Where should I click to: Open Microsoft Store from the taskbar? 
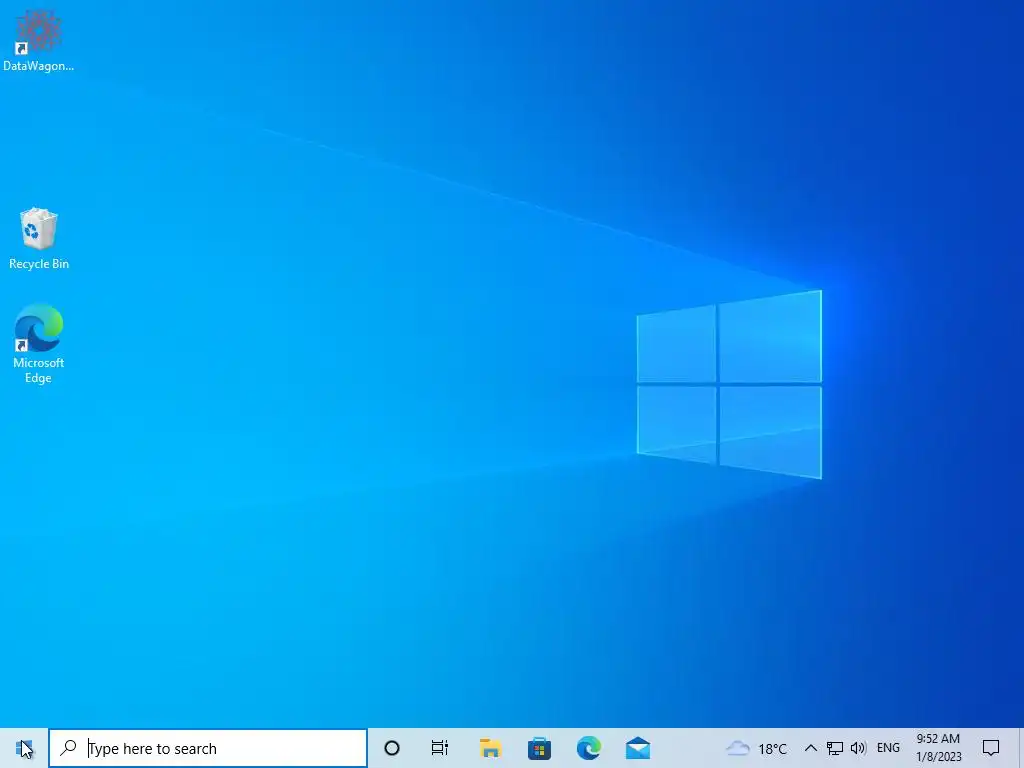[x=539, y=748]
